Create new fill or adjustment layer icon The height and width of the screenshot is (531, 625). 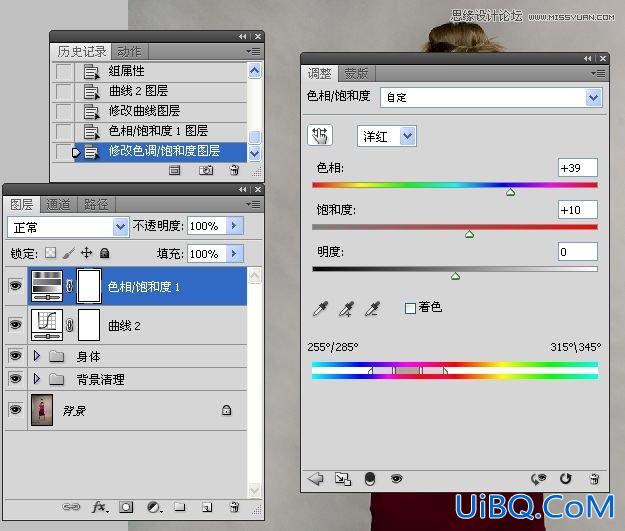pyautogui.click(x=154, y=507)
